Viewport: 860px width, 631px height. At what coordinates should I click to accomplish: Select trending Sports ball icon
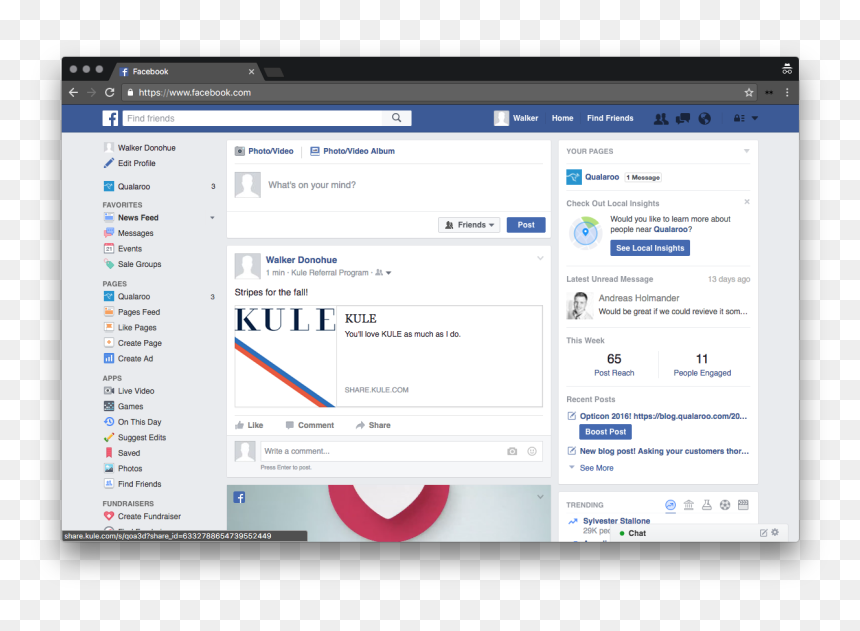tap(725, 505)
